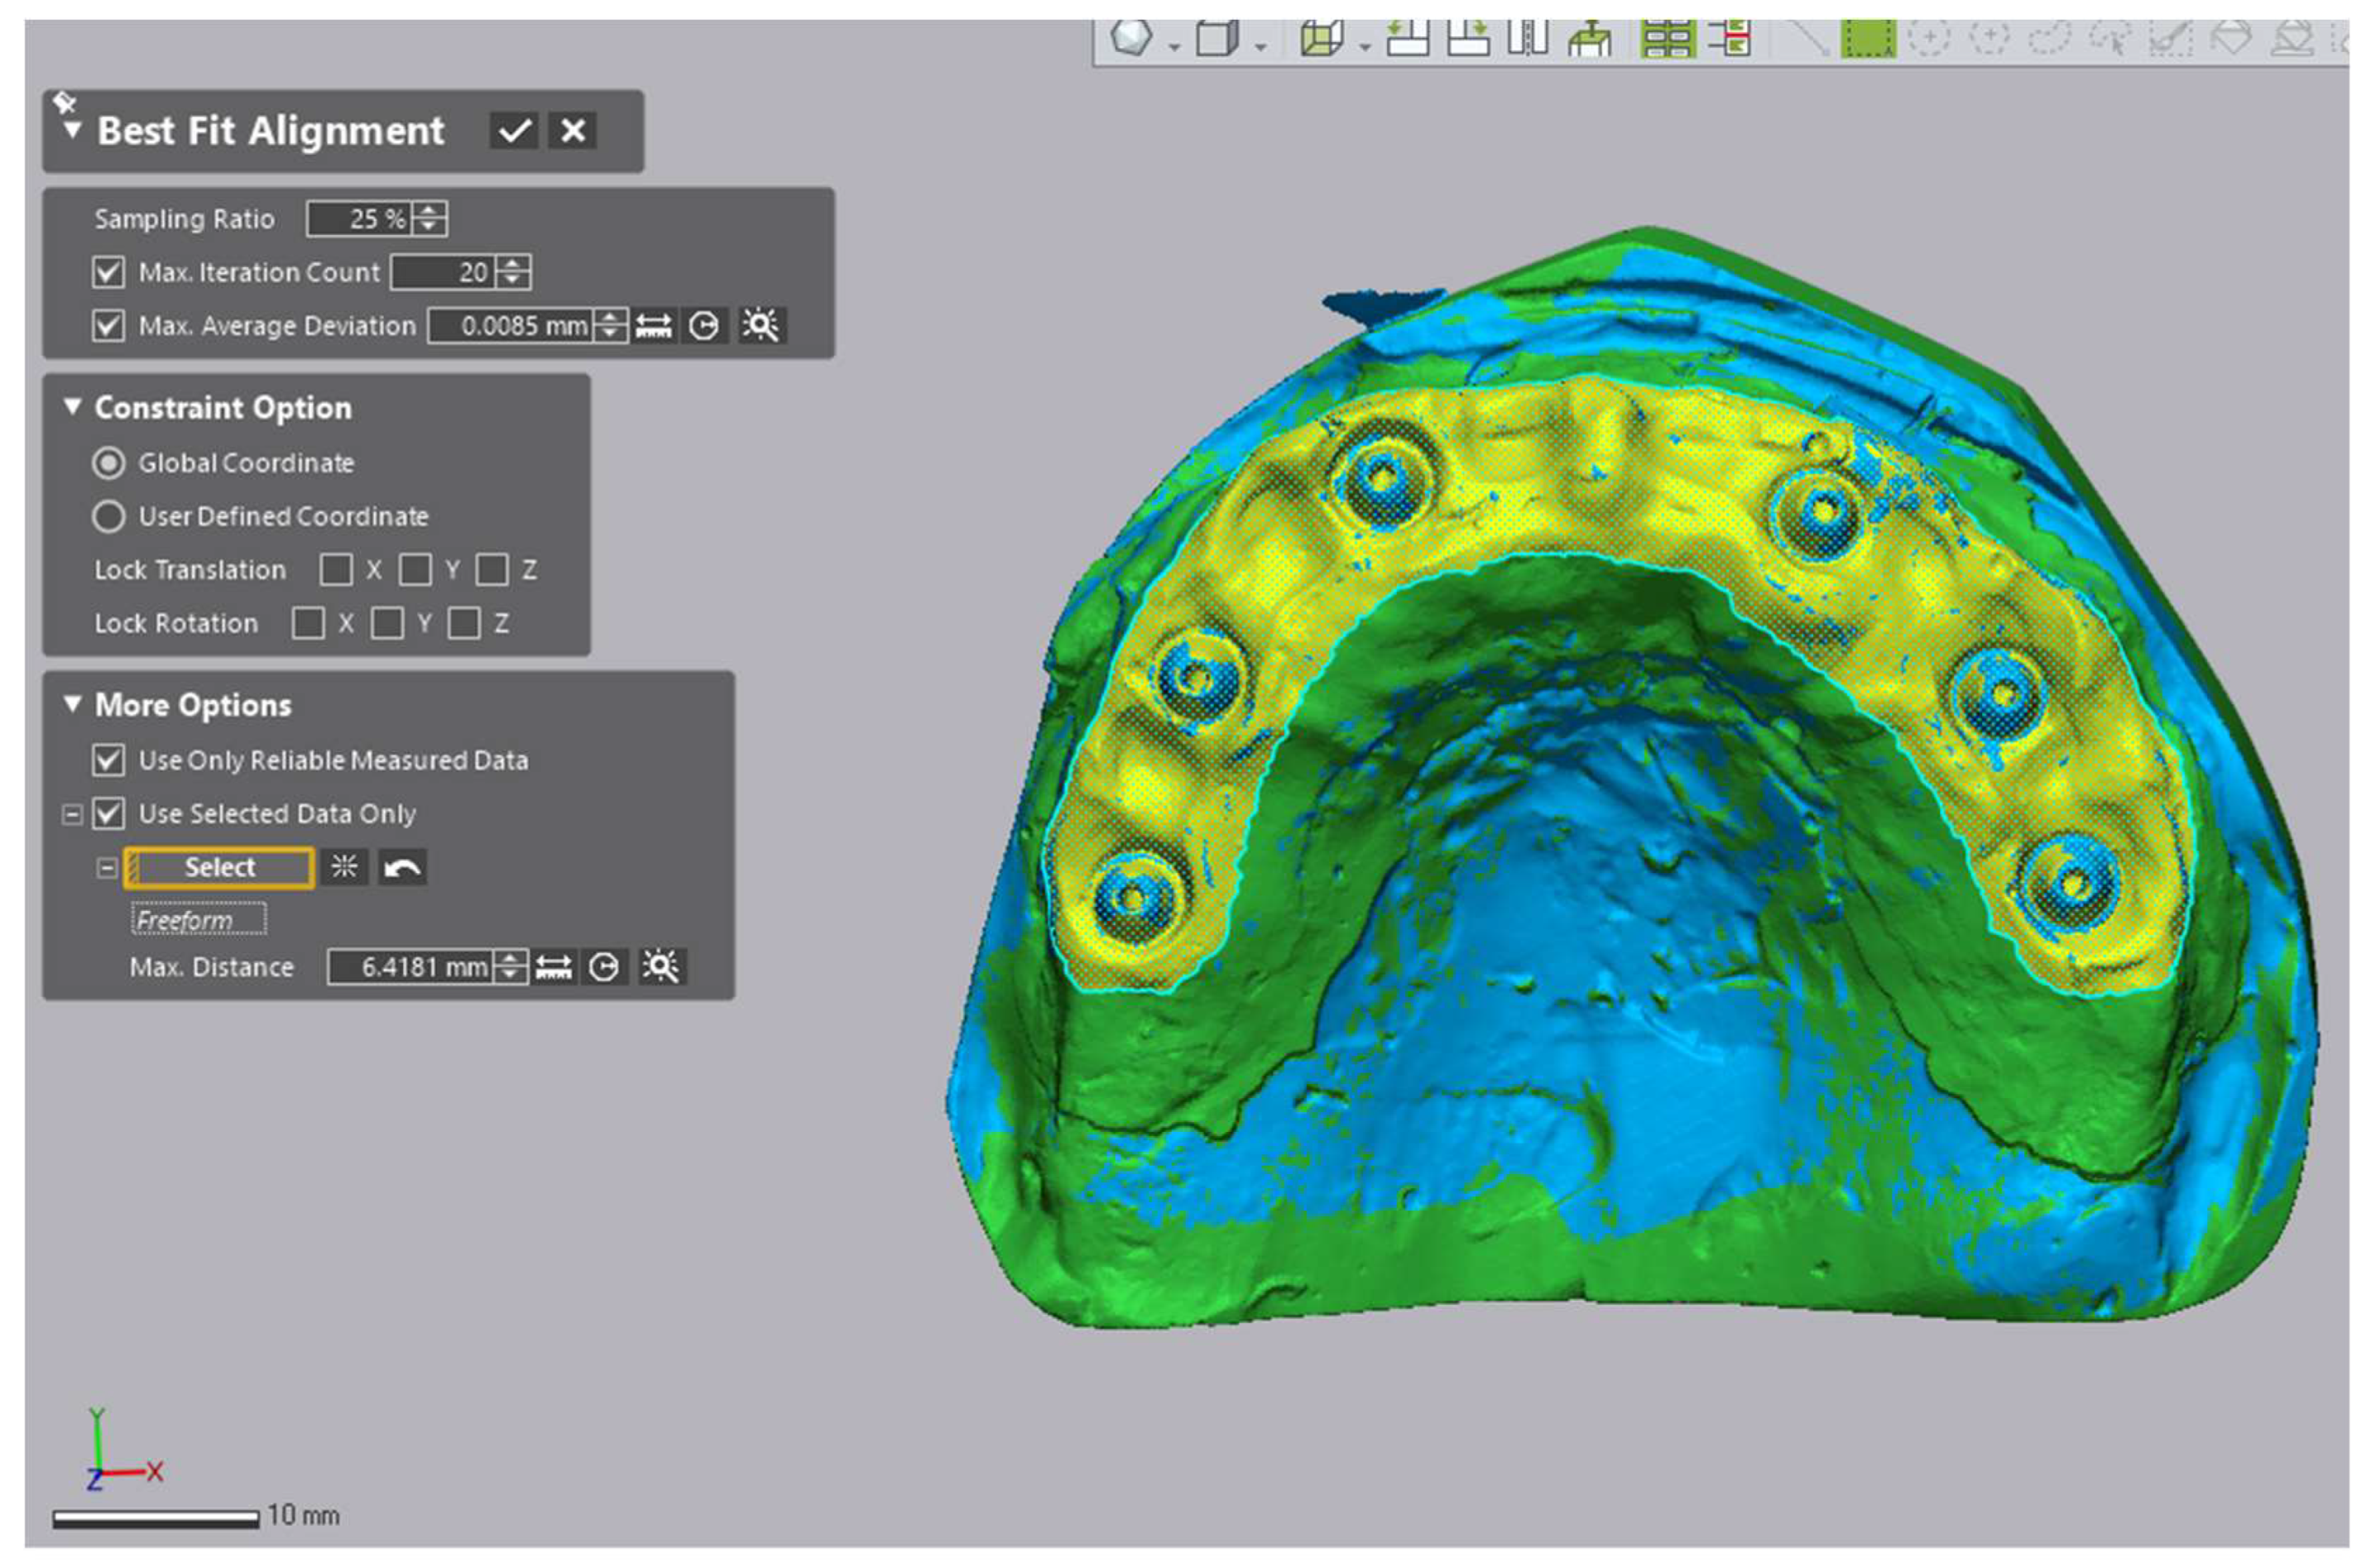This screenshot has height=1568, width=2366.
Task: Cancel Best Fit Alignment with X
Action: [573, 131]
